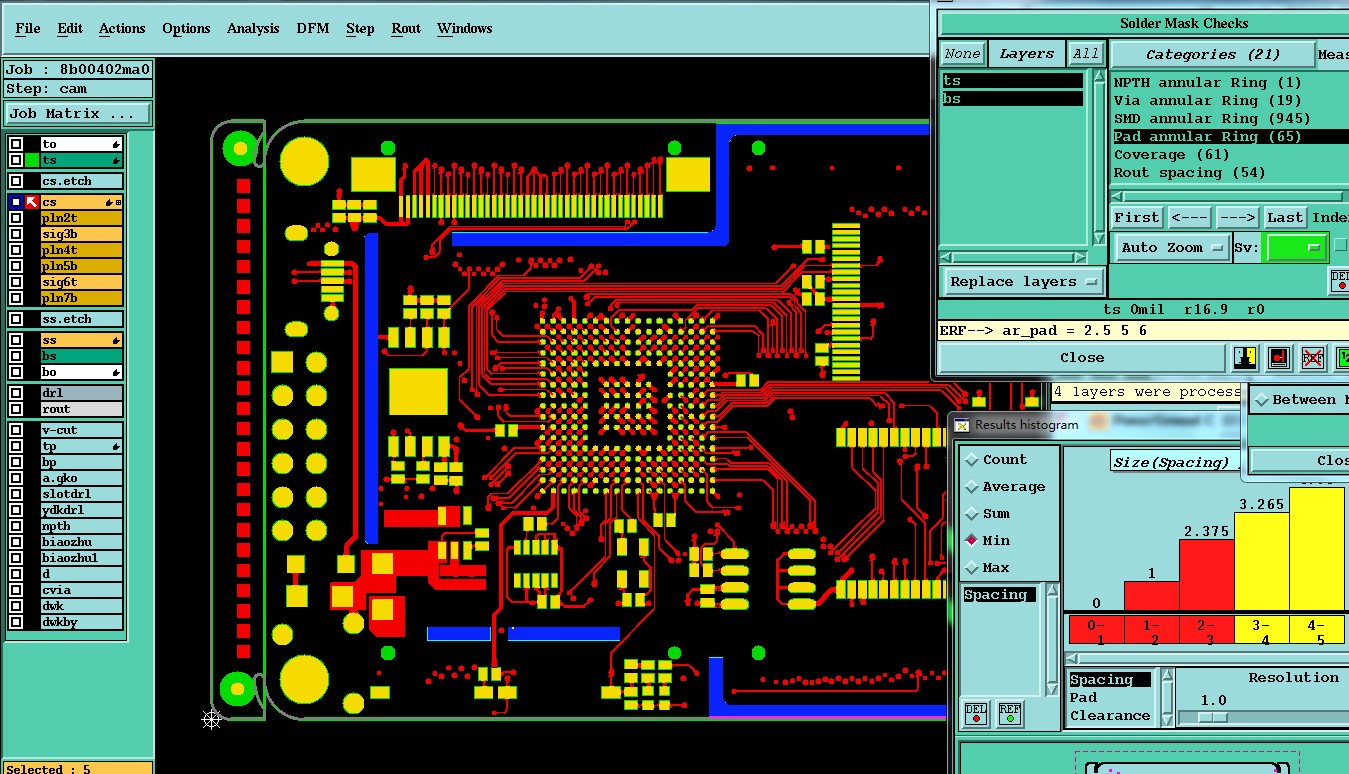1349x774 pixels.
Task: Select Pad annular Ring (65) category
Action: (1230, 136)
